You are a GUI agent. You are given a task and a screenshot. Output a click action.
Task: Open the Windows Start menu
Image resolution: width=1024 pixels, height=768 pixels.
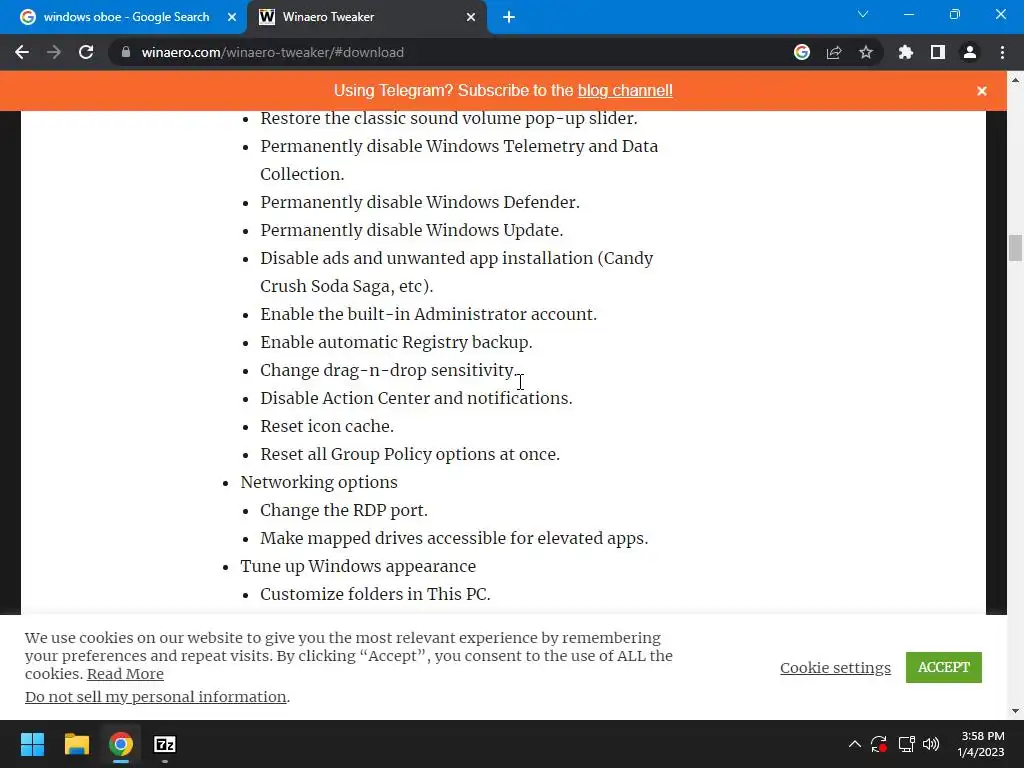pyautogui.click(x=32, y=744)
